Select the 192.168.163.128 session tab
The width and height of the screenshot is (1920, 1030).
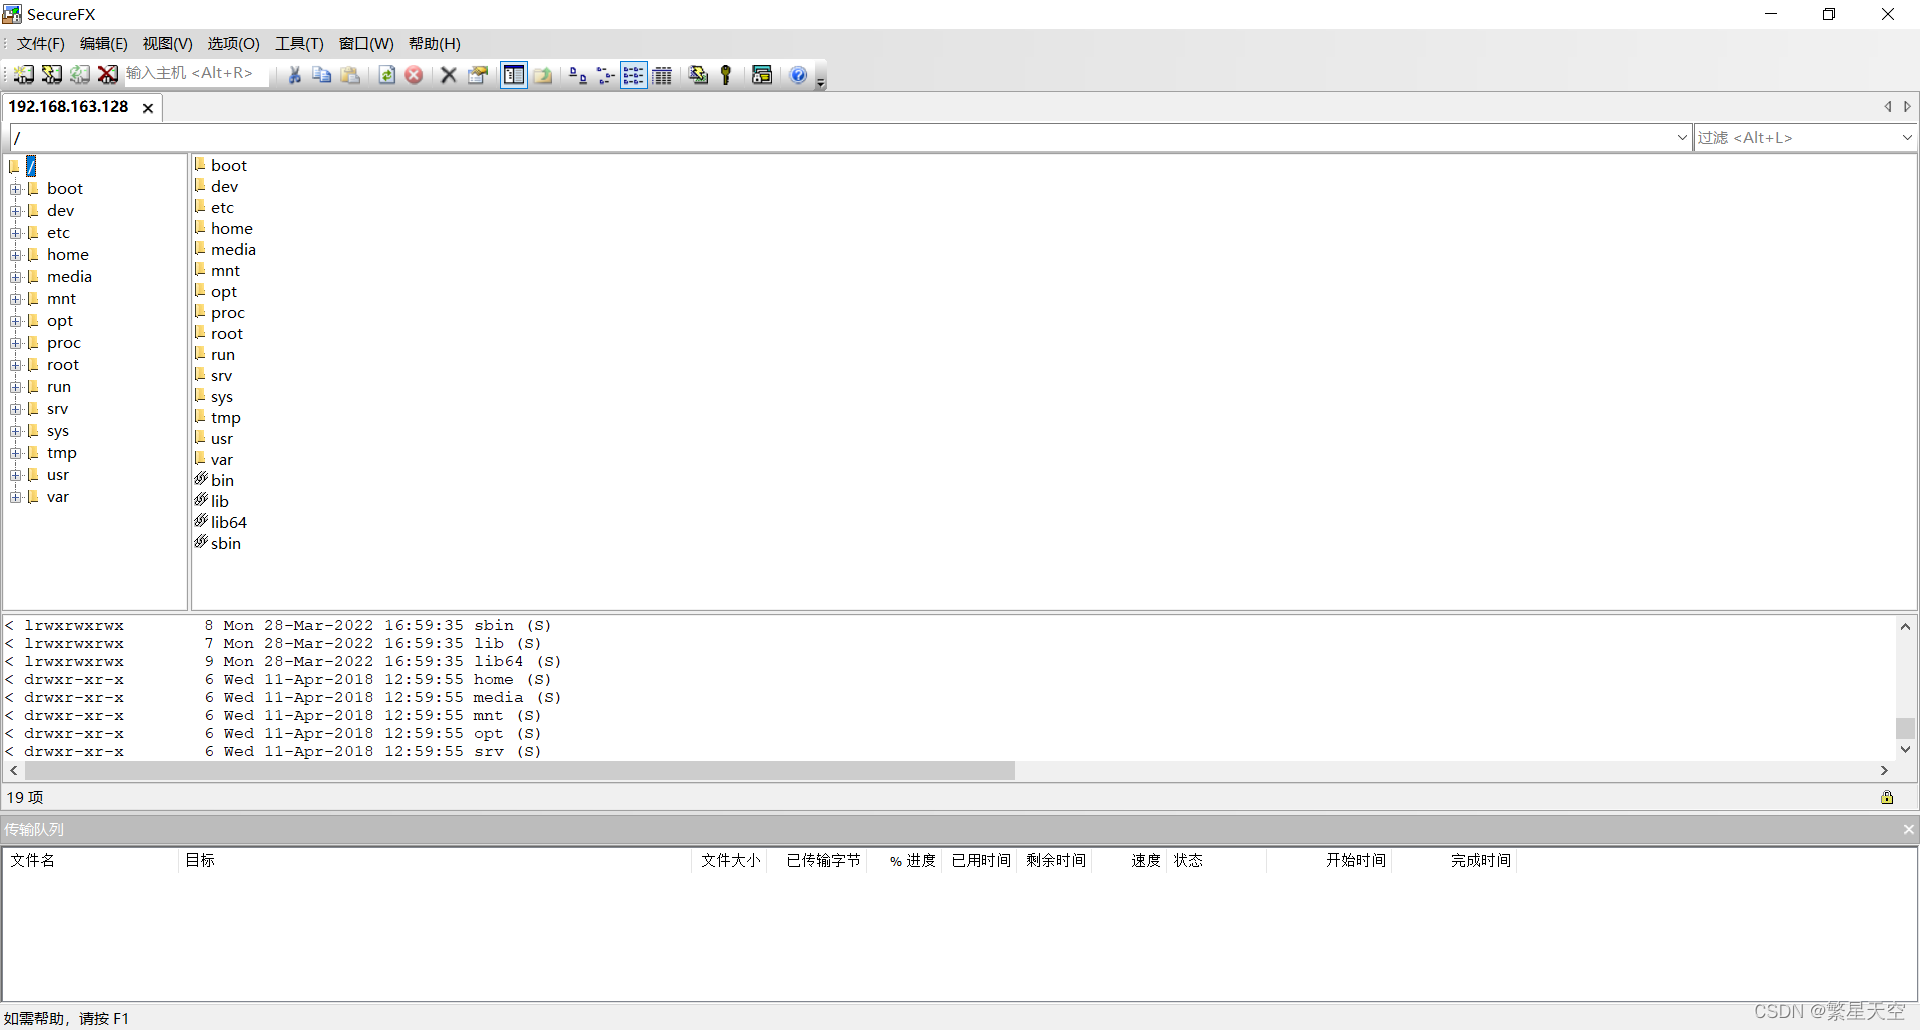(69, 107)
